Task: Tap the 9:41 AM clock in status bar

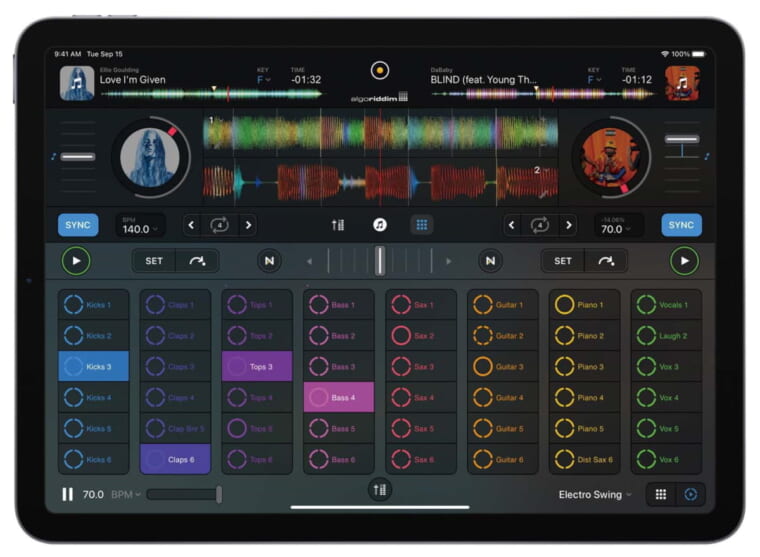Action: coord(67,54)
